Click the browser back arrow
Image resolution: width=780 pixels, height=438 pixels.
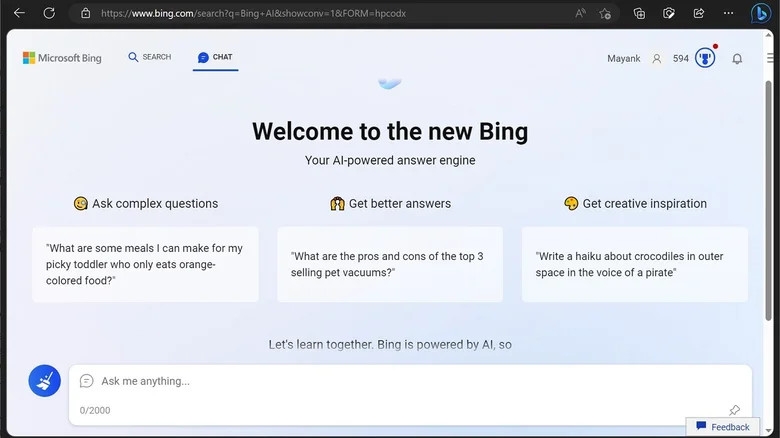pyautogui.click(x=19, y=13)
